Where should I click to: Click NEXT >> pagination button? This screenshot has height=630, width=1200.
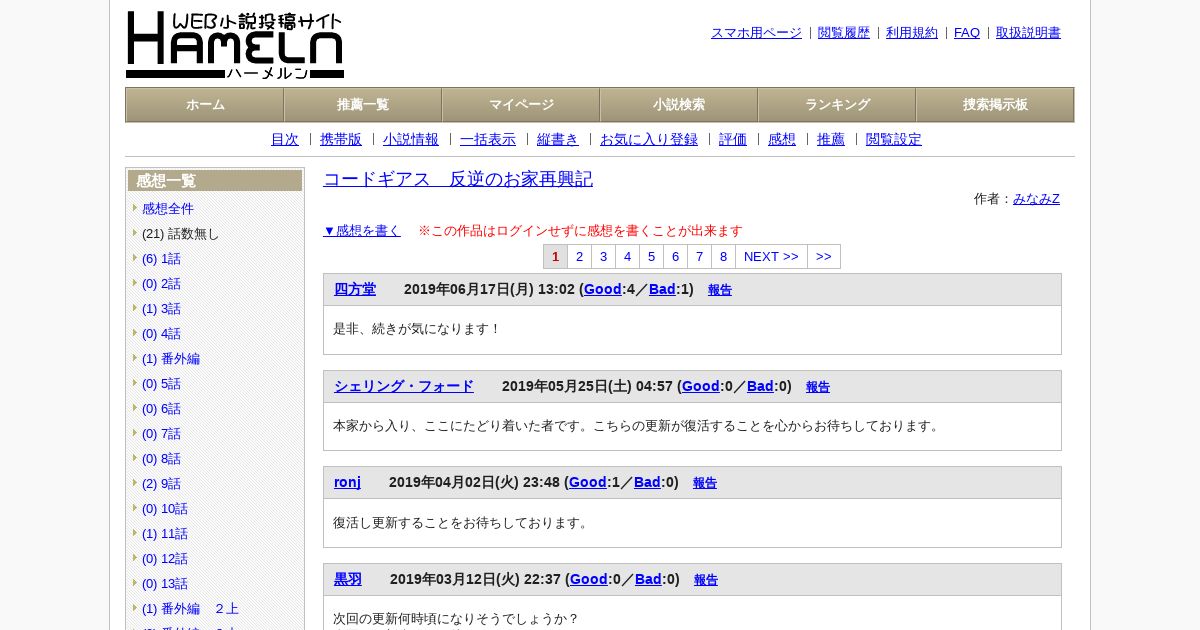coord(771,257)
